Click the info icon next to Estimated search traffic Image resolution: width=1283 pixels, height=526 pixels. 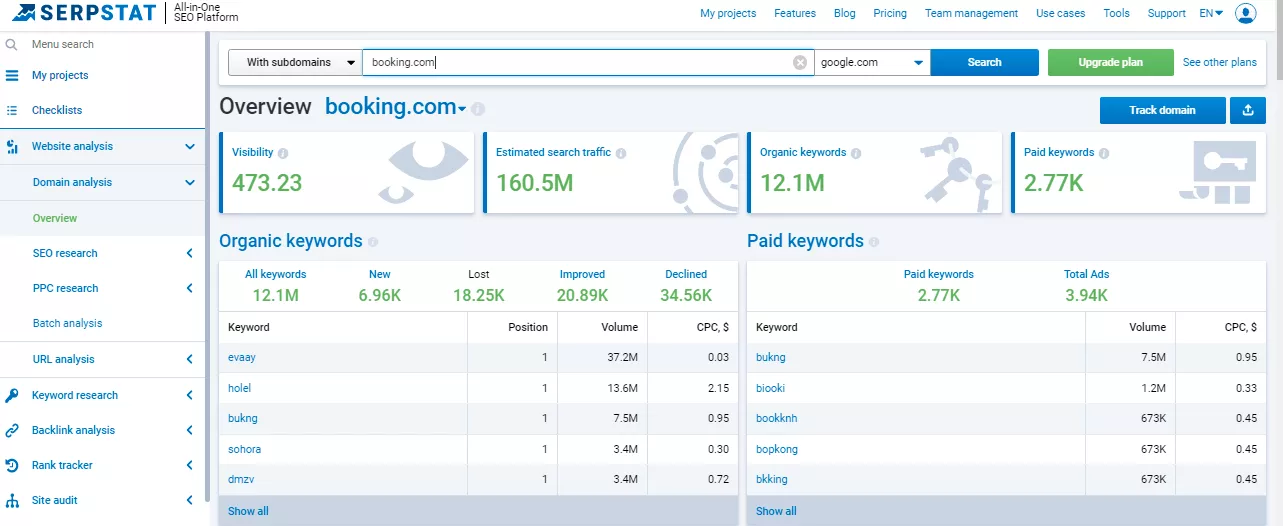coord(621,153)
